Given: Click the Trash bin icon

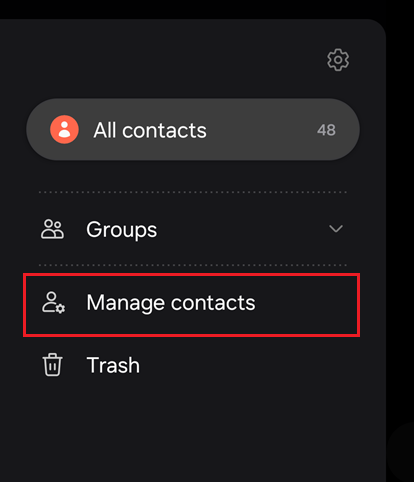Looking at the screenshot, I should click(52, 365).
